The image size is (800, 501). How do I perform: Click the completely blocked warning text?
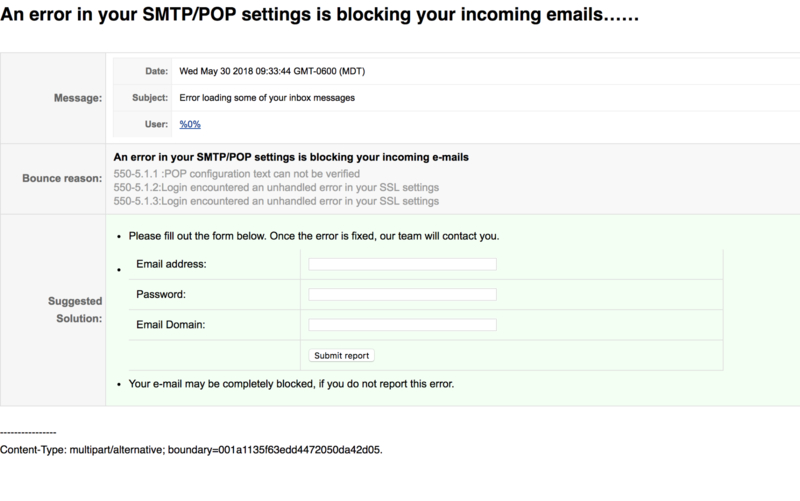pos(291,384)
